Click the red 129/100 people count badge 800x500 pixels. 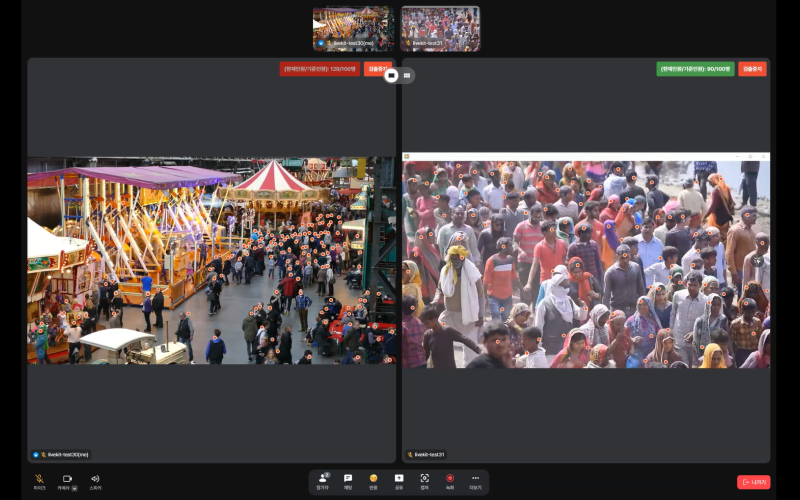[319, 69]
